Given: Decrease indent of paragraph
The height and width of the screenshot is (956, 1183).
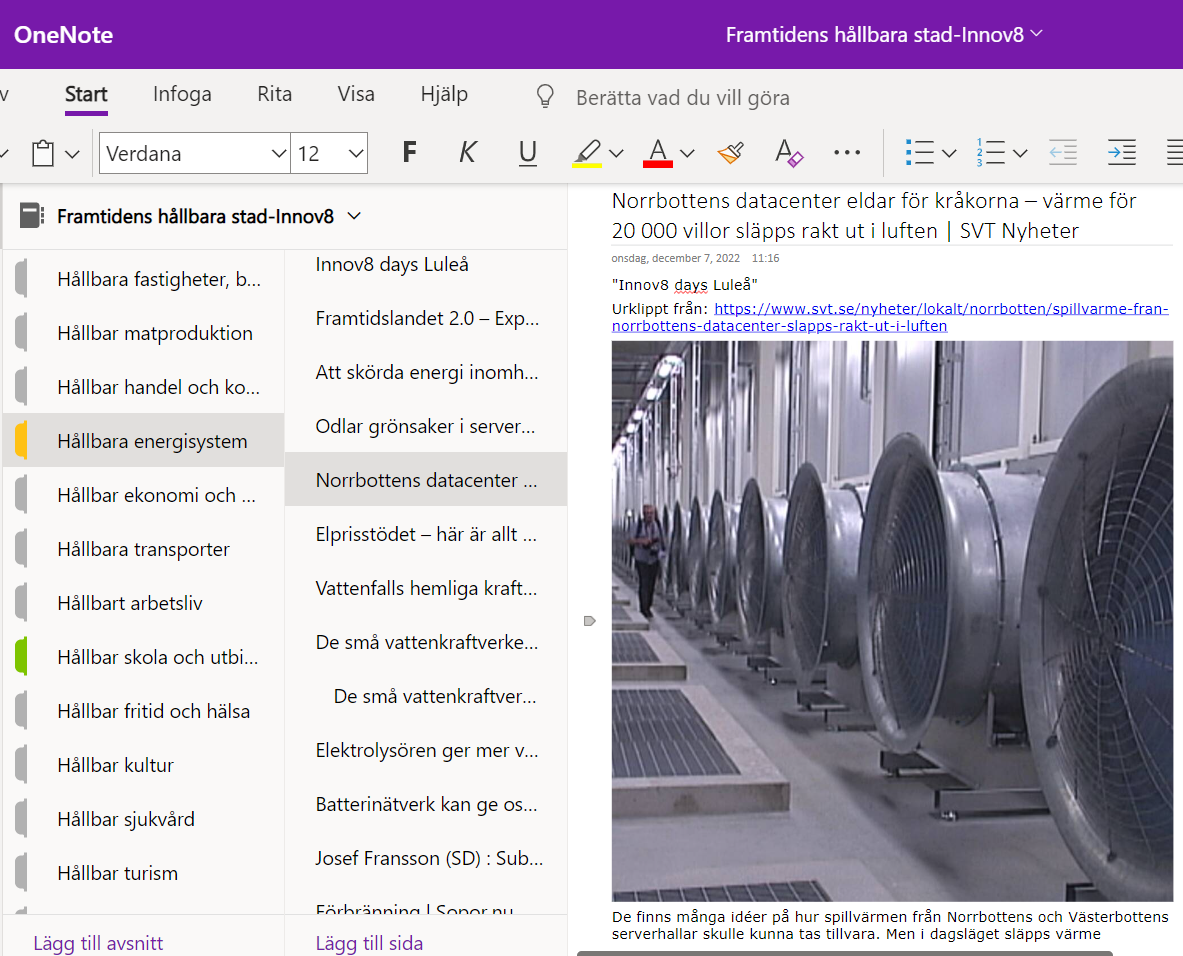Looking at the screenshot, I should coord(1063,152).
